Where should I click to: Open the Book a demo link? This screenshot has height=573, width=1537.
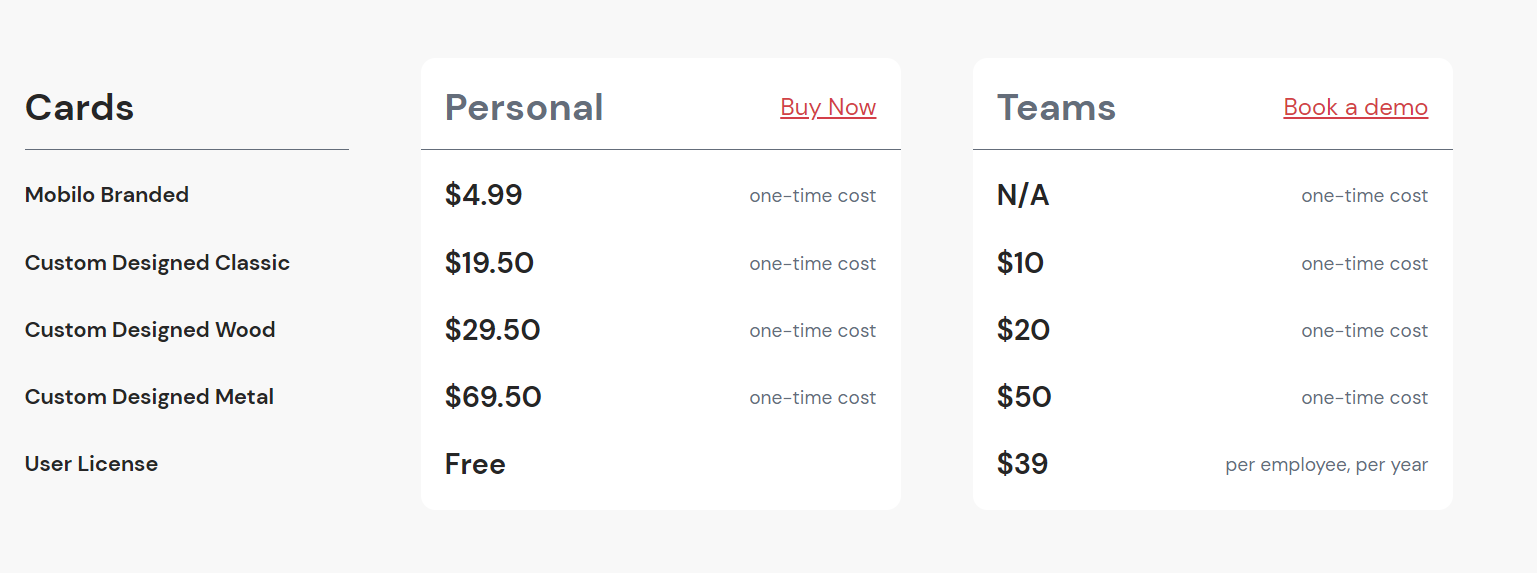(1355, 107)
